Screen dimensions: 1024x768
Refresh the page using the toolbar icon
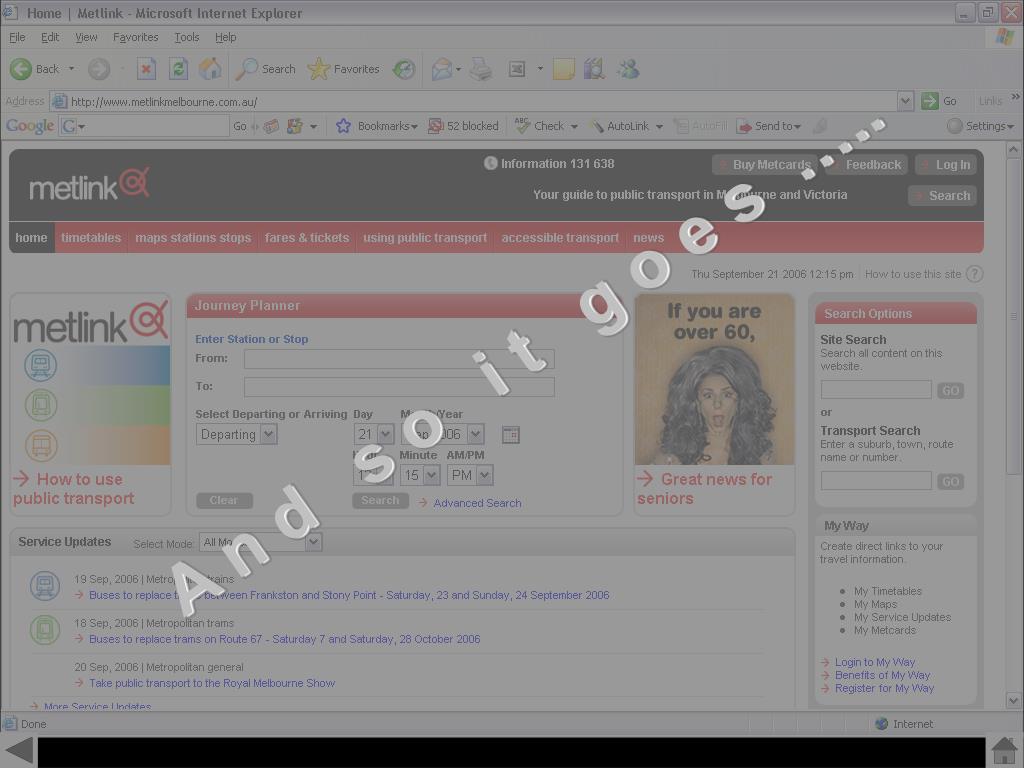[x=178, y=69]
